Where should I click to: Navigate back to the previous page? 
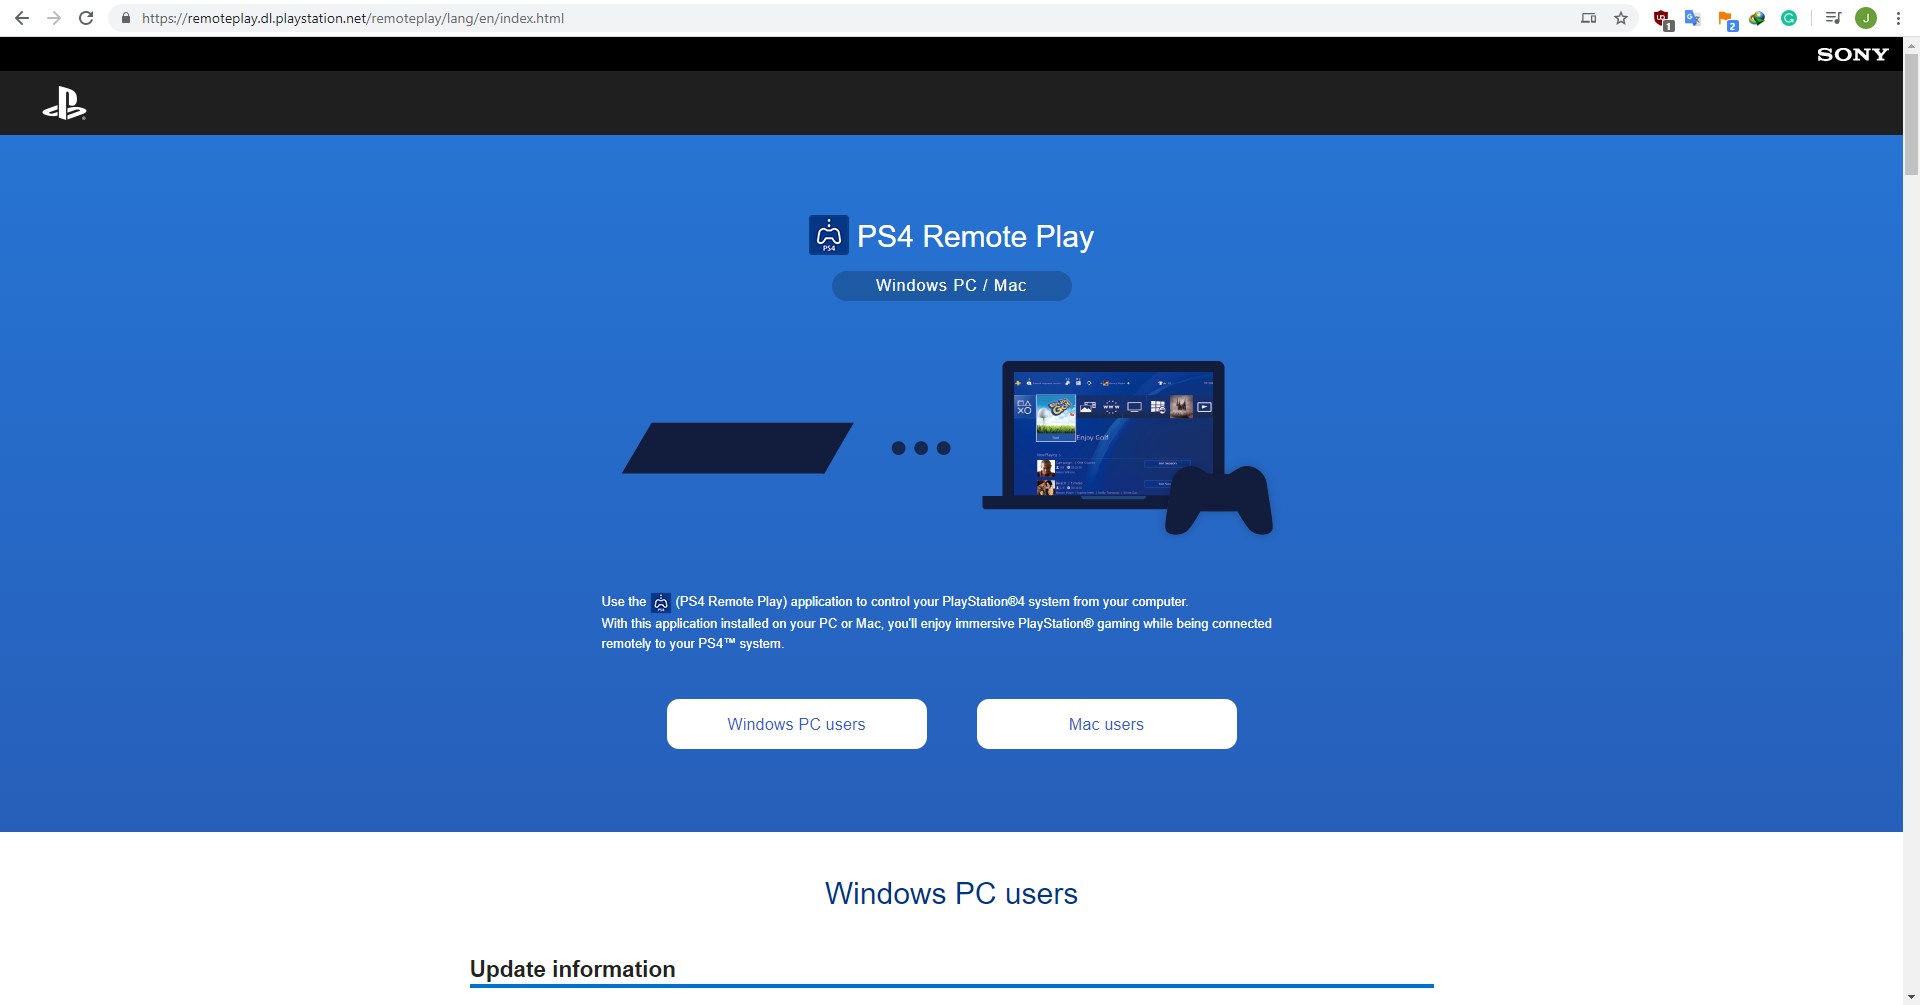click(x=21, y=17)
